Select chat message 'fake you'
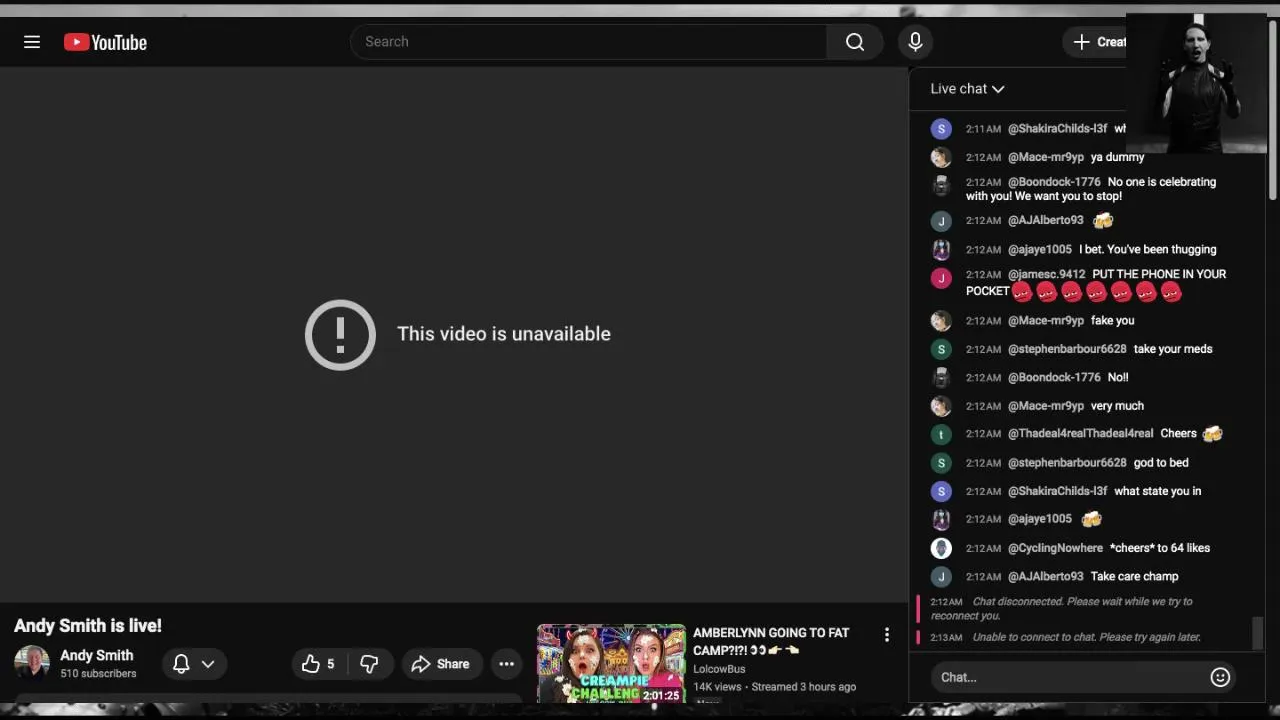The height and width of the screenshot is (720, 1280). [1112, 321]
